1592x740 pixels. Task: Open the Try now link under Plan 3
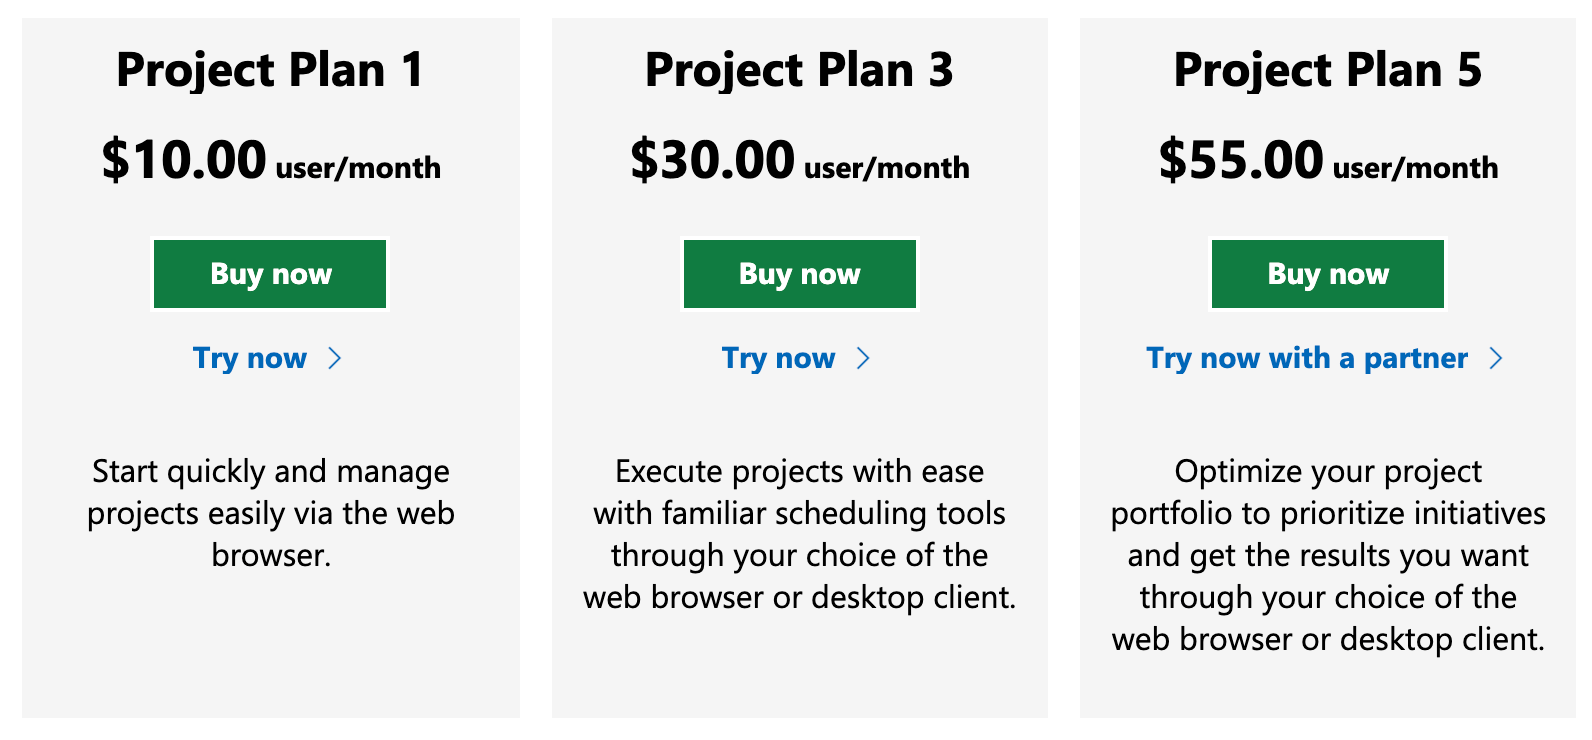779,358
